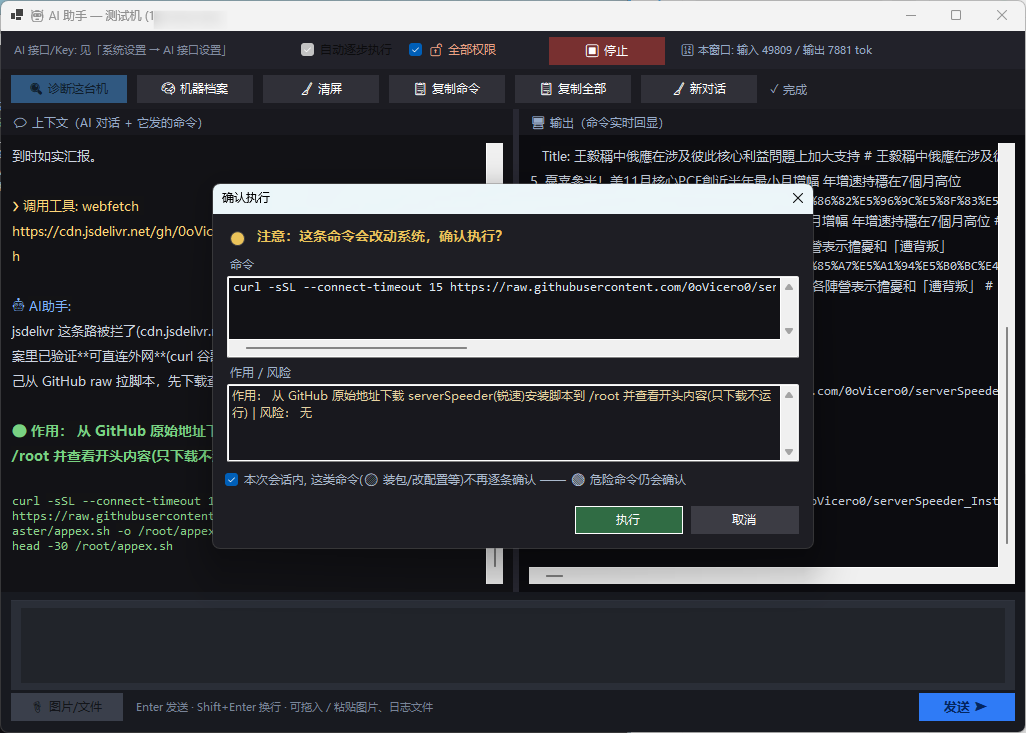Click the 作用 / 风险 text box
The height and width of the screenshot is (733, 1026).
click(503, 422)
